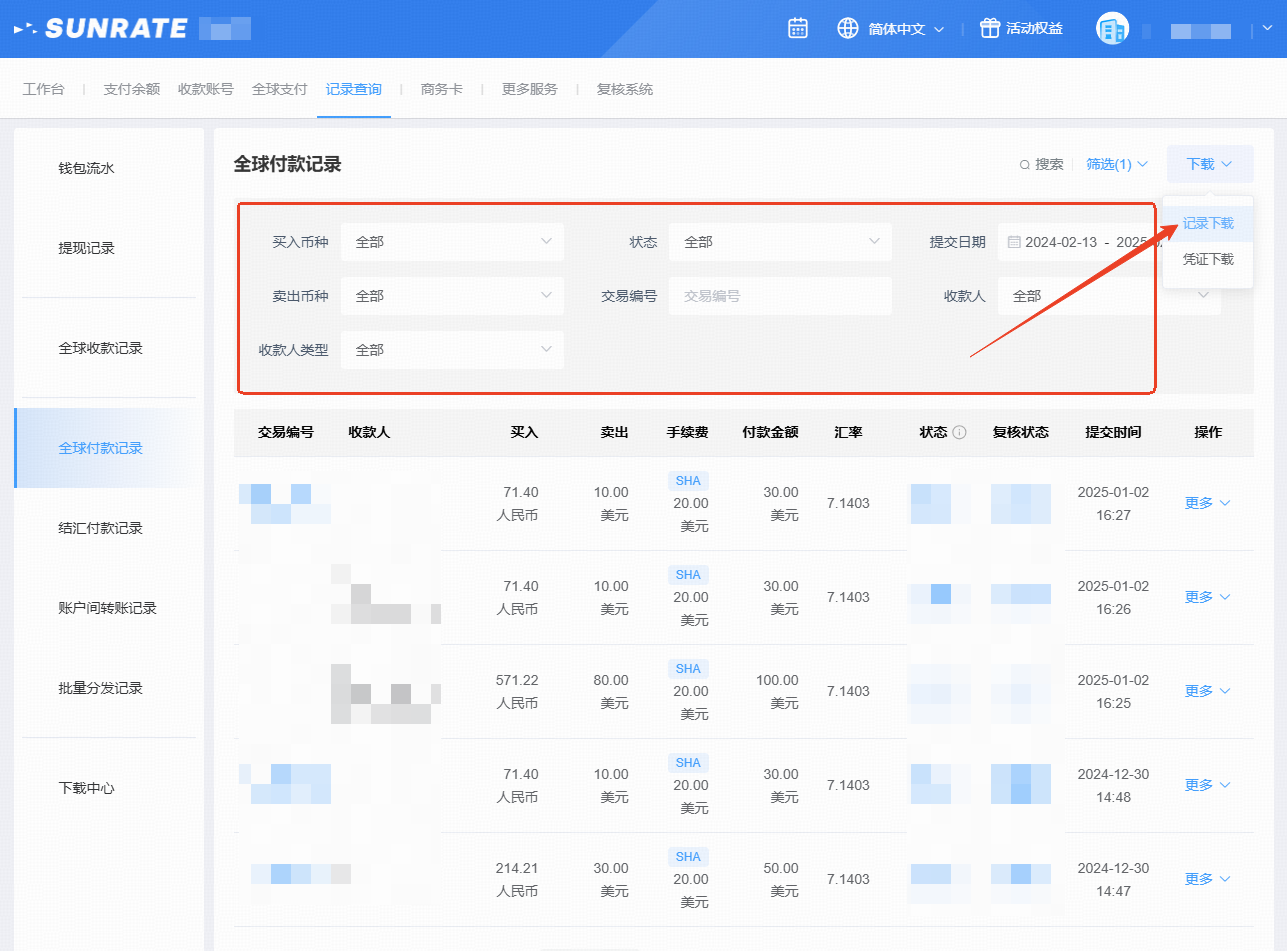Image resolution: width=1287 pixels, height=951 pixels.
Task: Click the user avatar icon
Action: (x=1111, y=29)
